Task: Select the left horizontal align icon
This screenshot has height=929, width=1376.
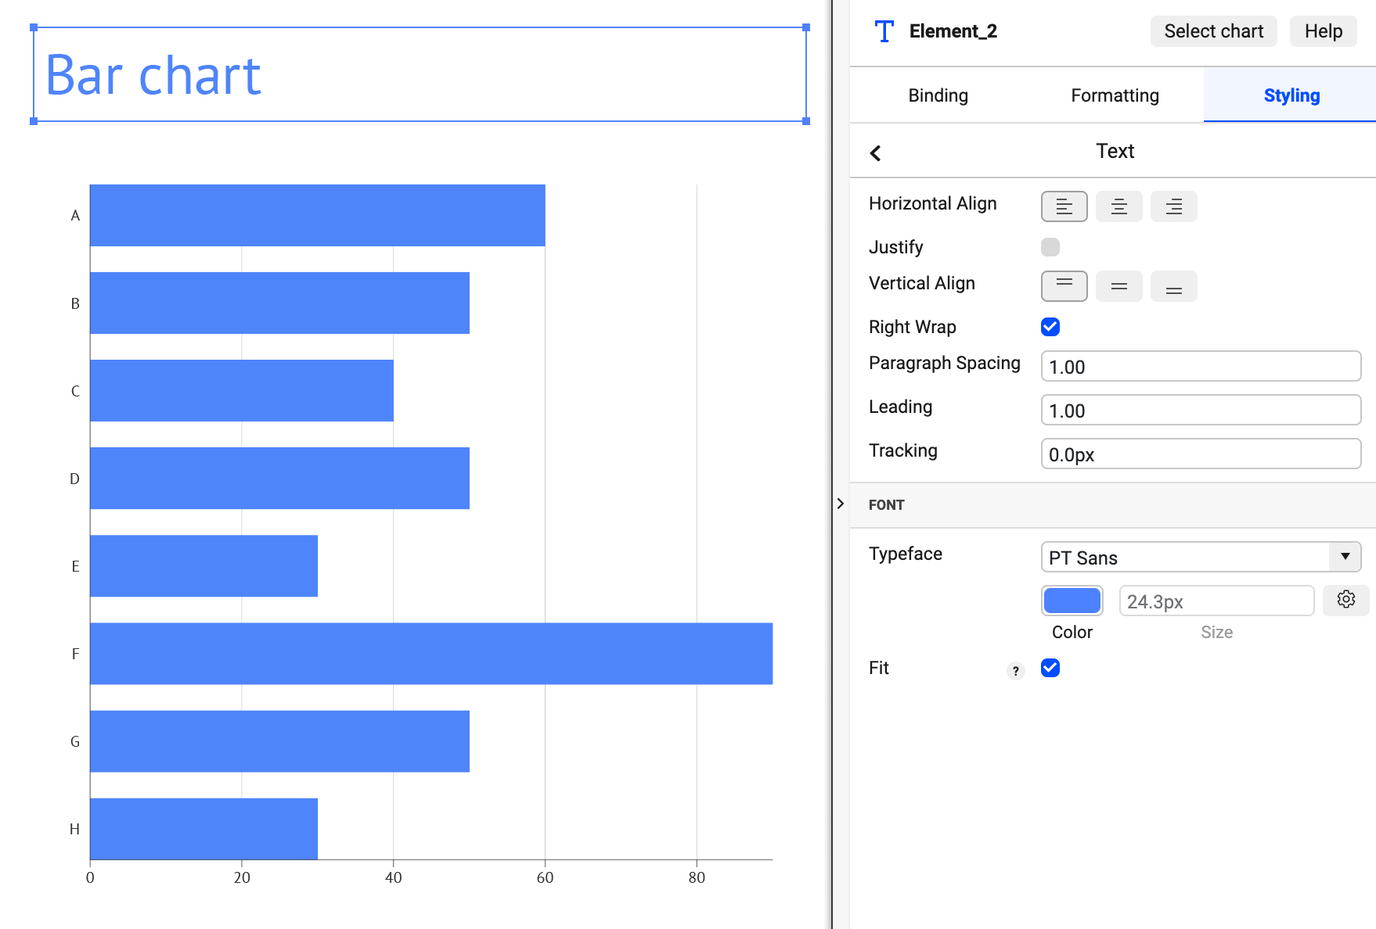Action: tap(1063, 206)
